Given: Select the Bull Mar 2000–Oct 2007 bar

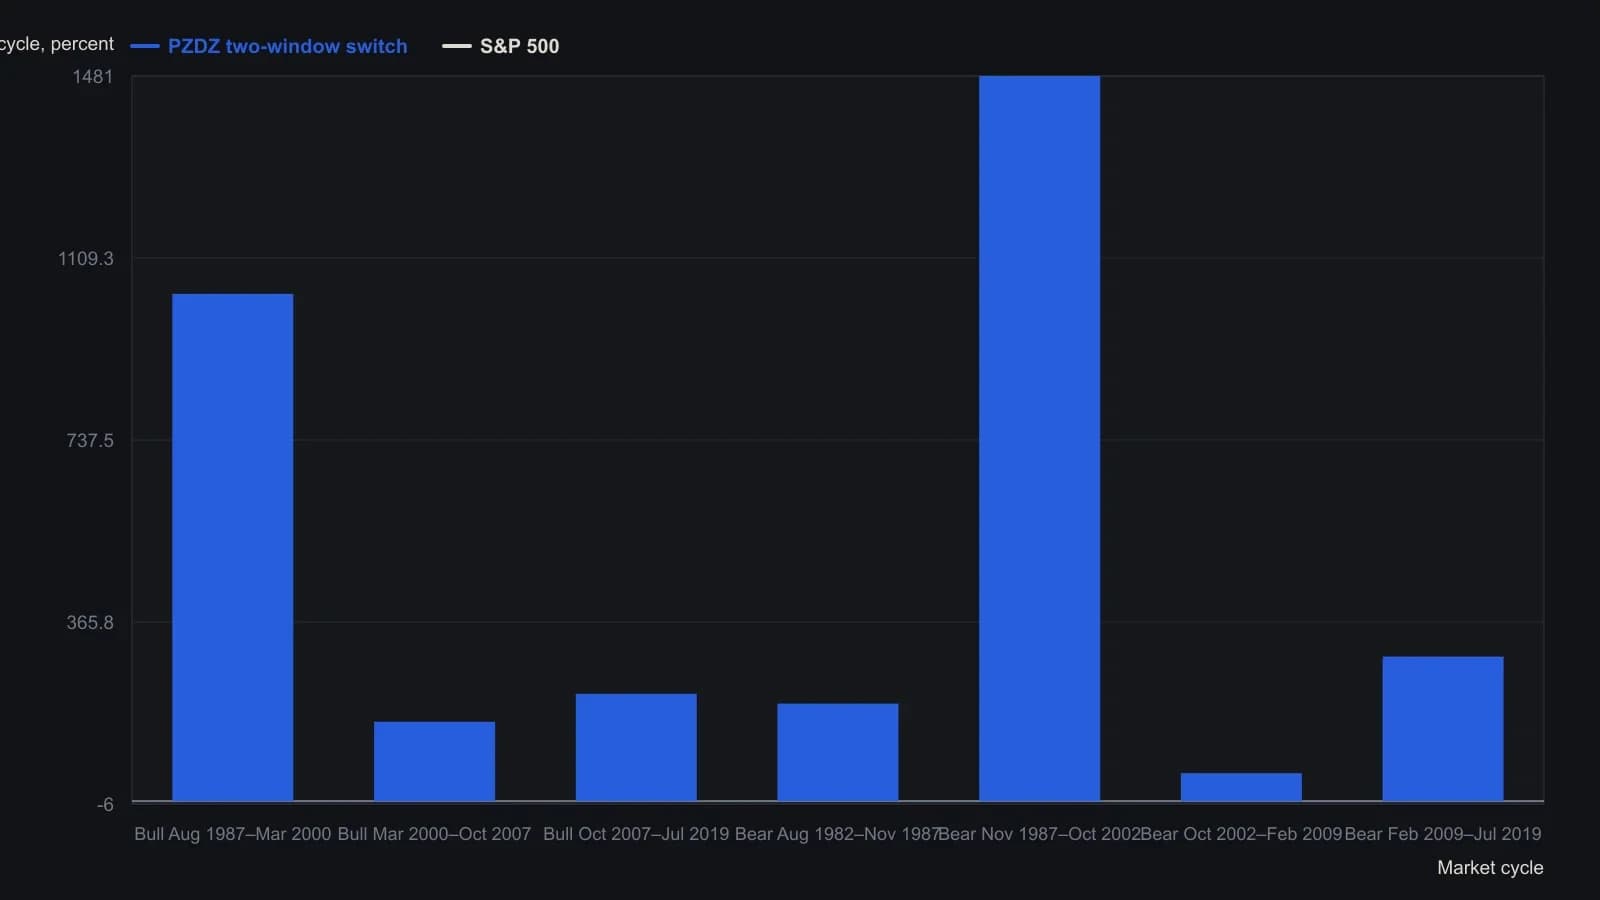Looking at the screenshot, I should click(434, 761).
